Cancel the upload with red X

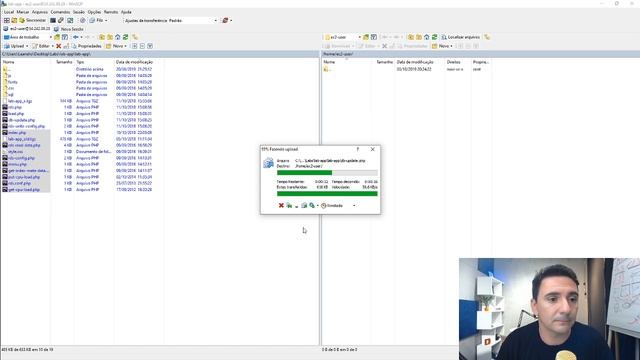(x=281, y=205)
